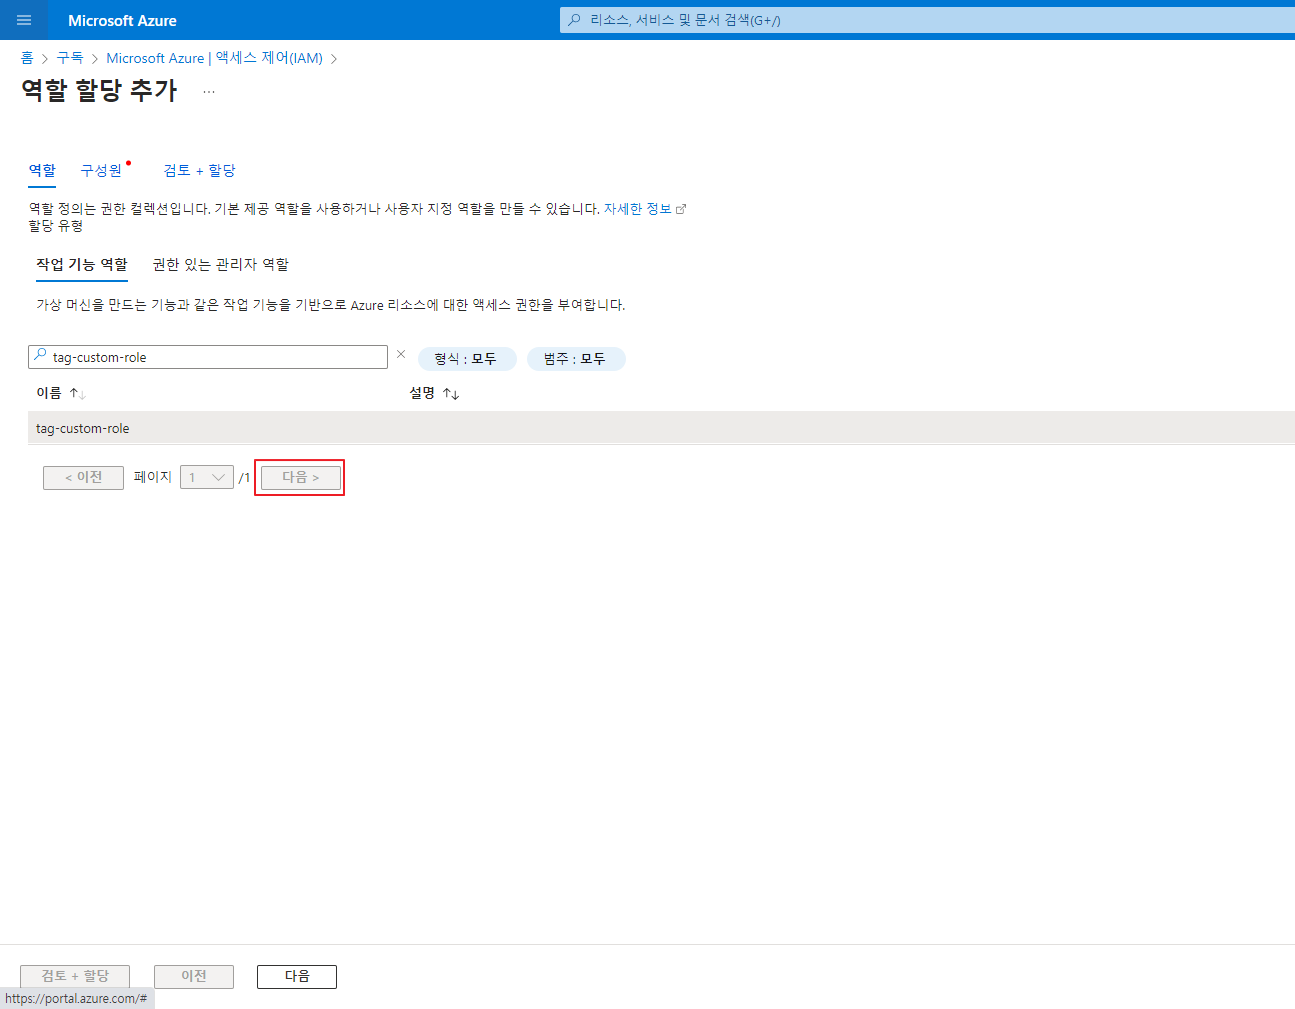Viewport: 1295px width, 1009px height.
Task: Switch to the 검토 + 할당 tab
Action: coord(199,171)
